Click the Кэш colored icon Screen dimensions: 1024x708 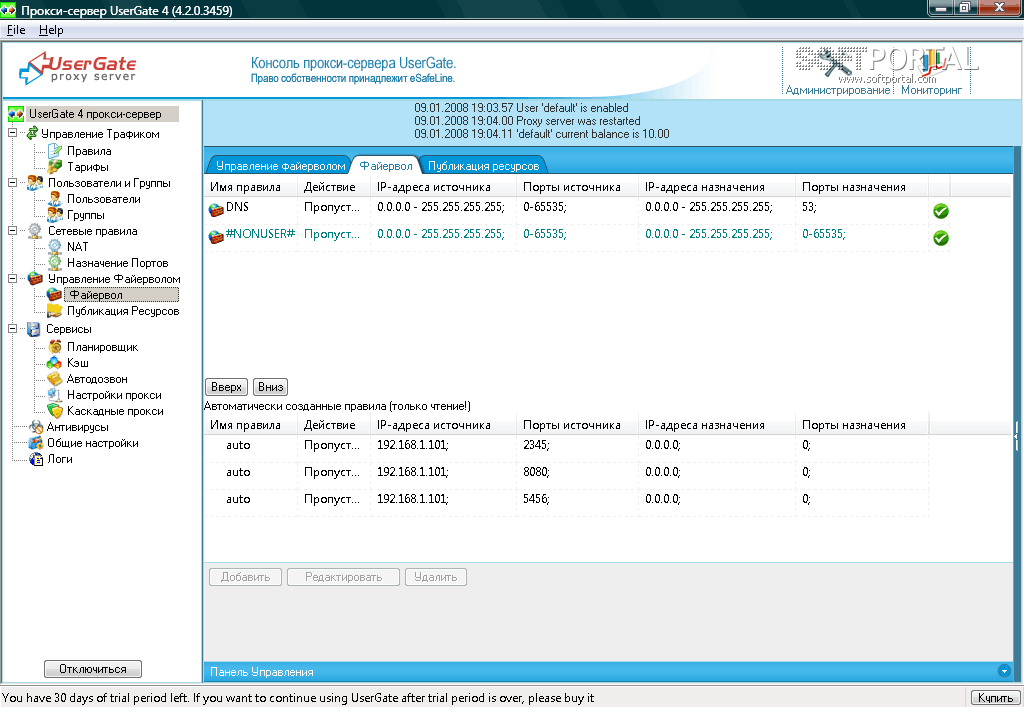coord(56,362)
